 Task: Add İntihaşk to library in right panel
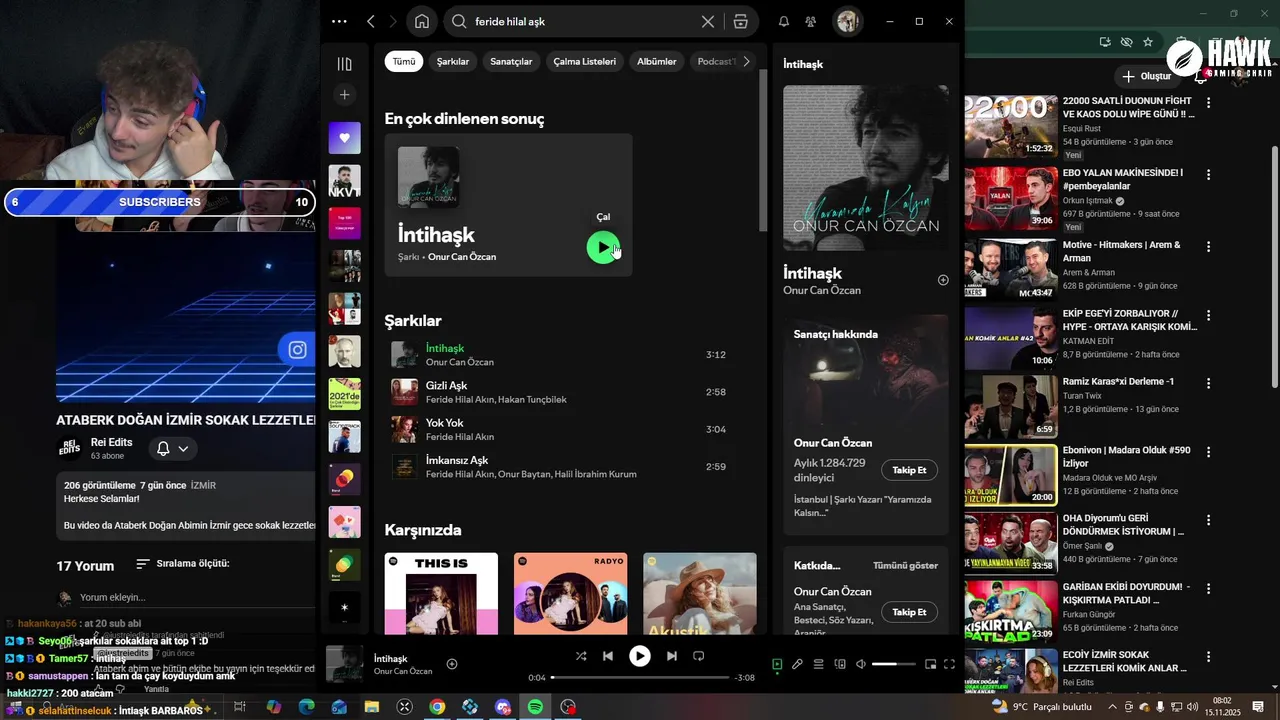943,280
